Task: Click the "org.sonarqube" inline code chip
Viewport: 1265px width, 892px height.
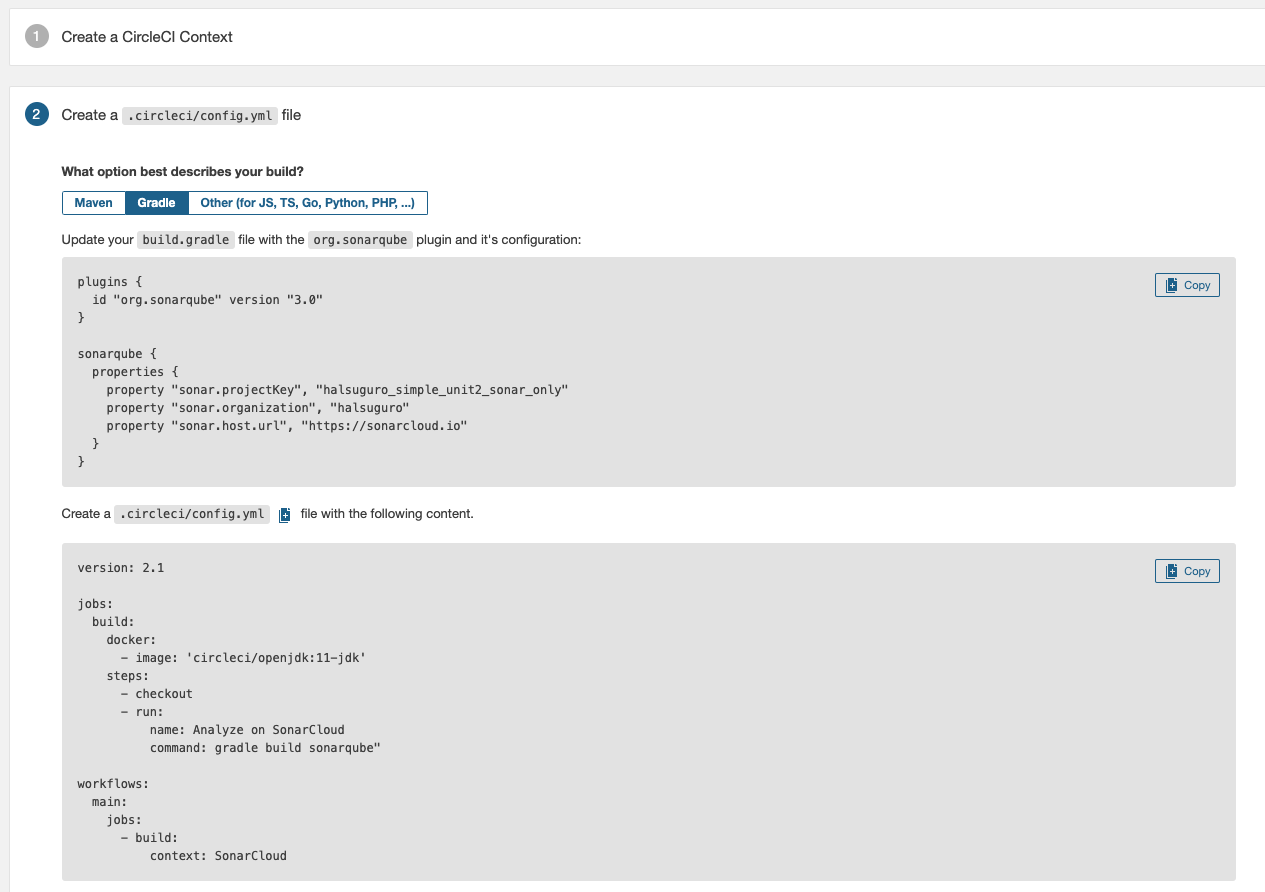Action: pyautogui.click(x=360, y=239)
